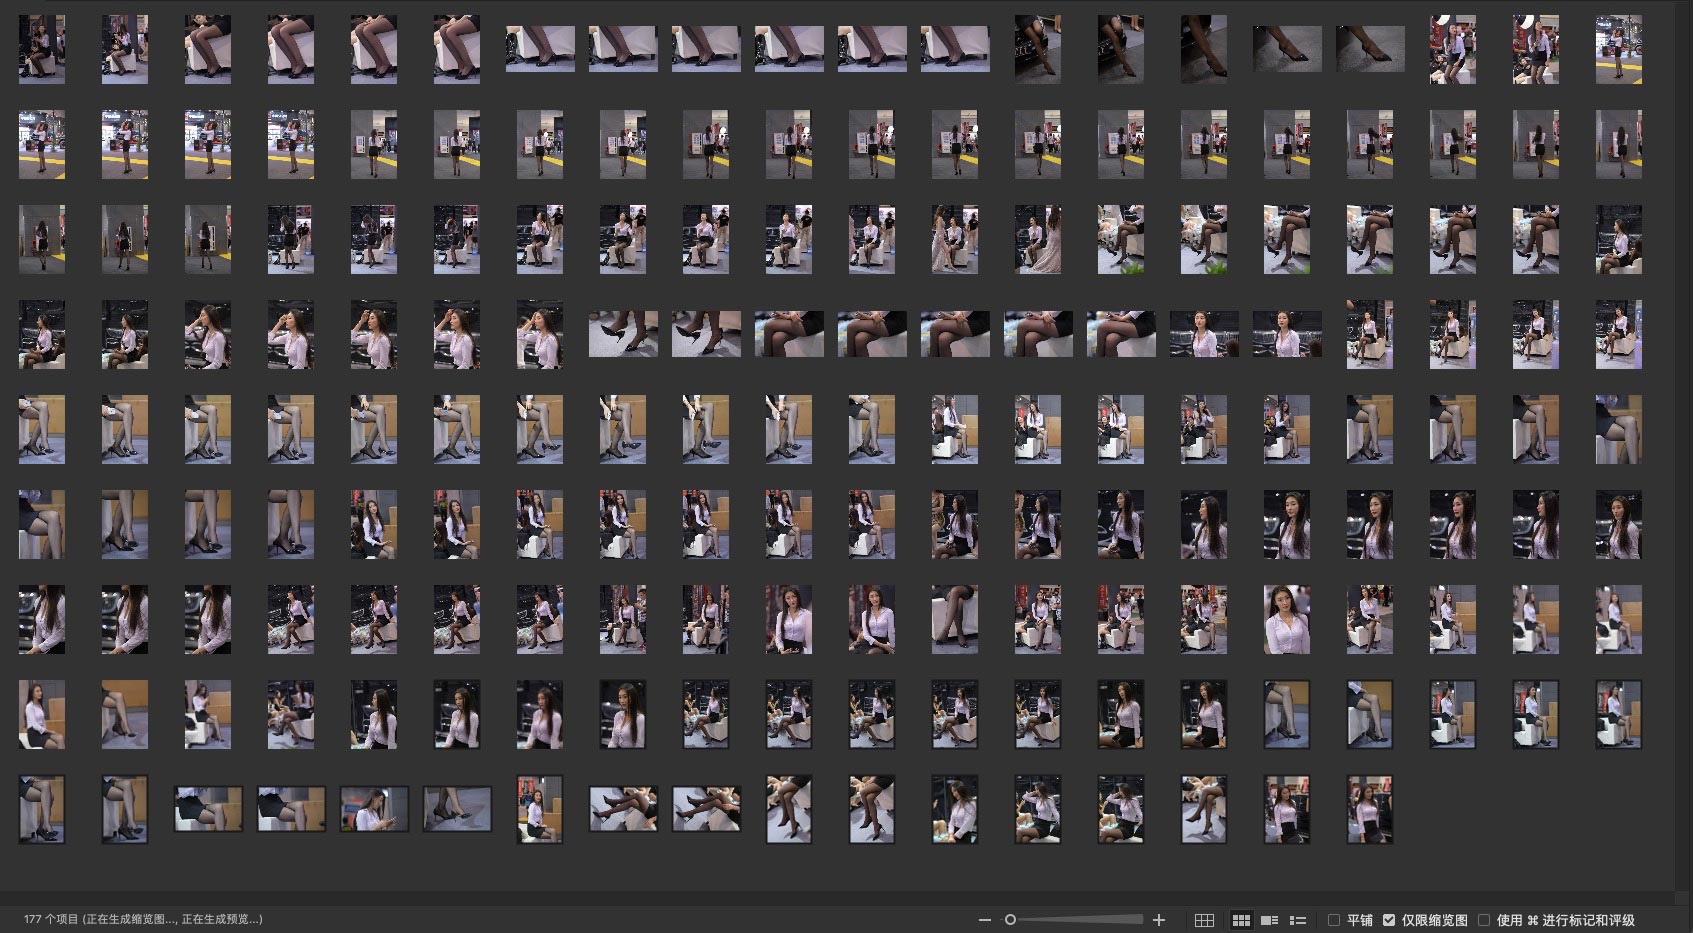The image size is (1693, 933).
Task: Select the last thumbnail in the bottom row
Action: pyautogui.click(x=1369, y=809)
